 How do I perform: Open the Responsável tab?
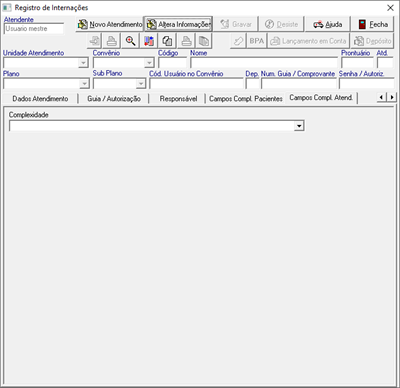tap(178, 99)
